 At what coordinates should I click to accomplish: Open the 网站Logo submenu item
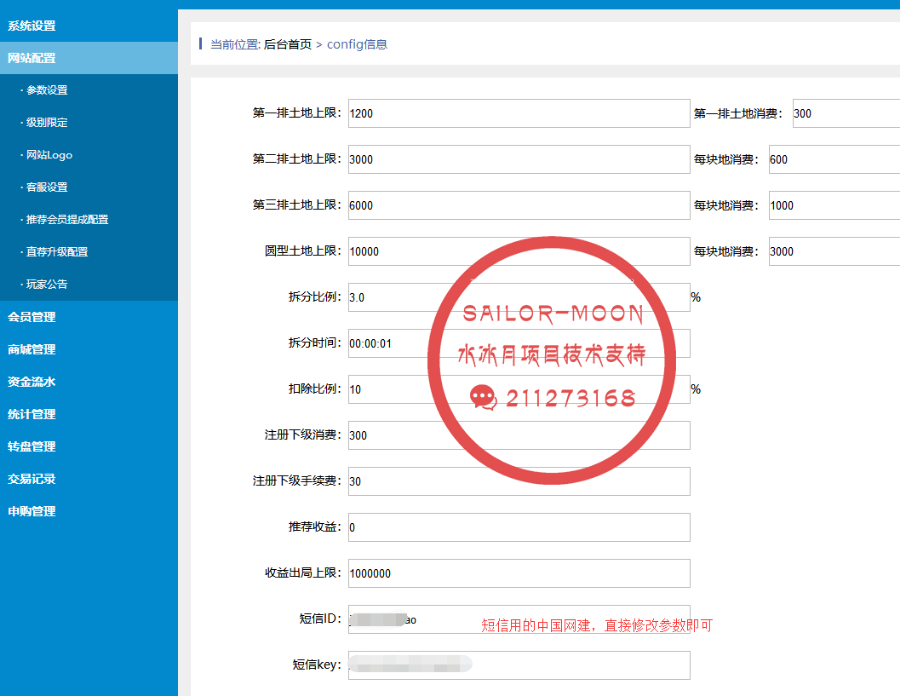coord(49,155)
